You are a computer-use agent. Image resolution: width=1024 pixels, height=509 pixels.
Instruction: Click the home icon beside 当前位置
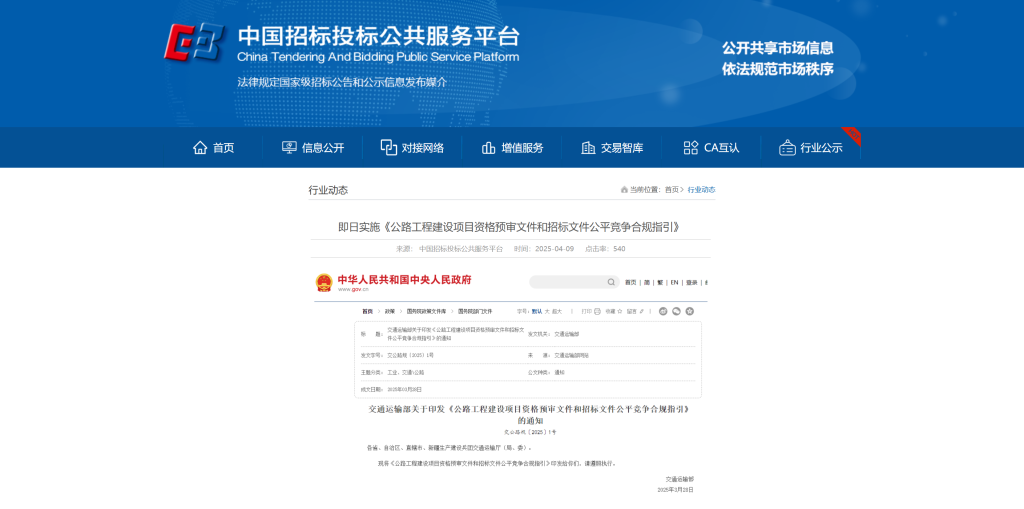click(624, 190)
